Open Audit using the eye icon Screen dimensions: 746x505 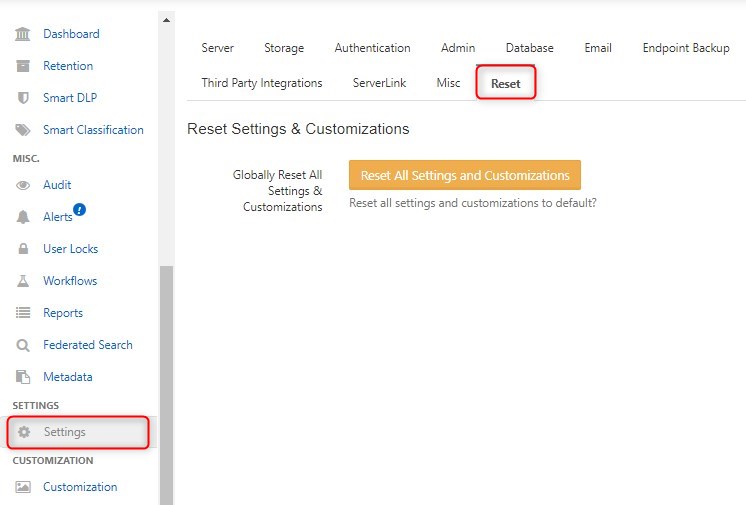pyautogui.click(x=22, y=185)
